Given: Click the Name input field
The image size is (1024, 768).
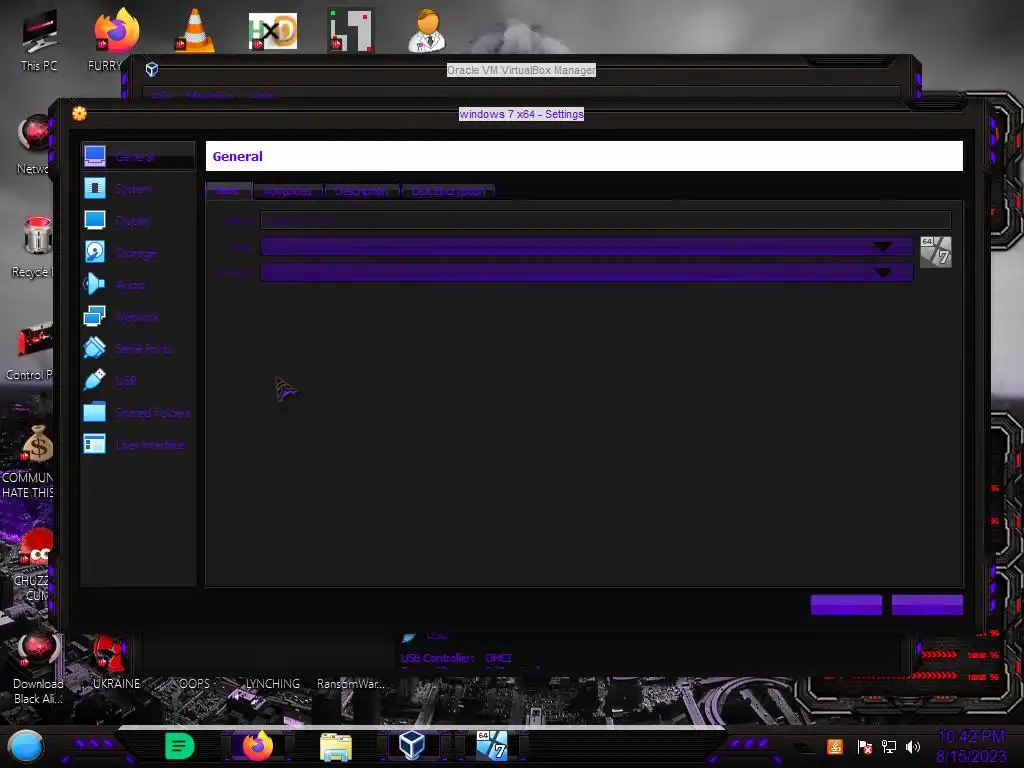Looking at the screenshot, I should (605, 220).
